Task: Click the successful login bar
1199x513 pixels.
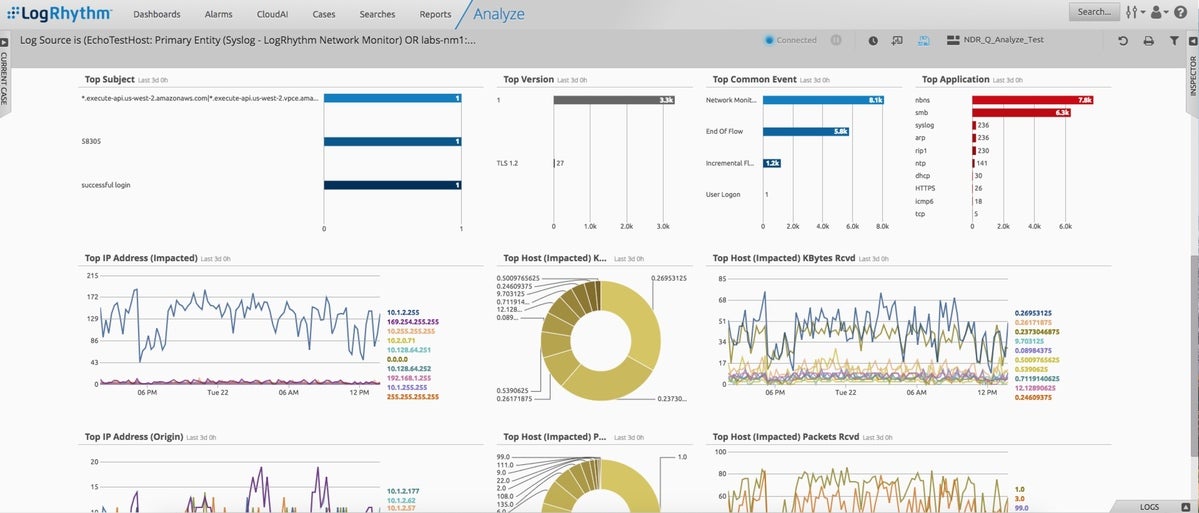Action: [392, 185]
